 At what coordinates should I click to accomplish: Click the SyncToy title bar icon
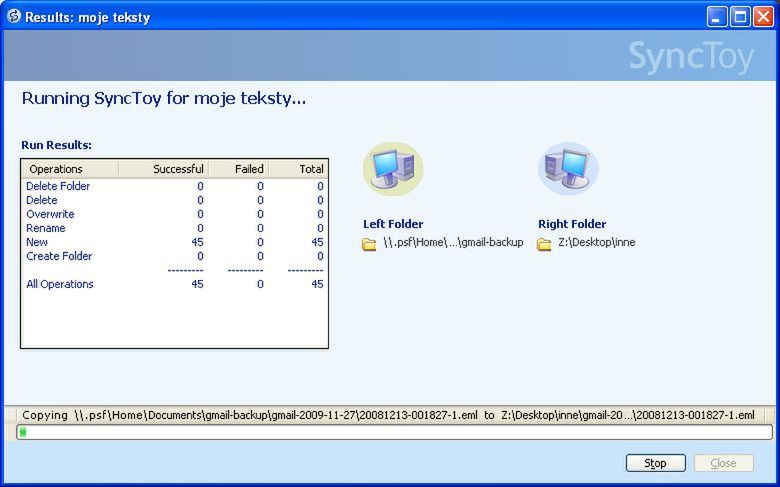(x=14, y=17)
